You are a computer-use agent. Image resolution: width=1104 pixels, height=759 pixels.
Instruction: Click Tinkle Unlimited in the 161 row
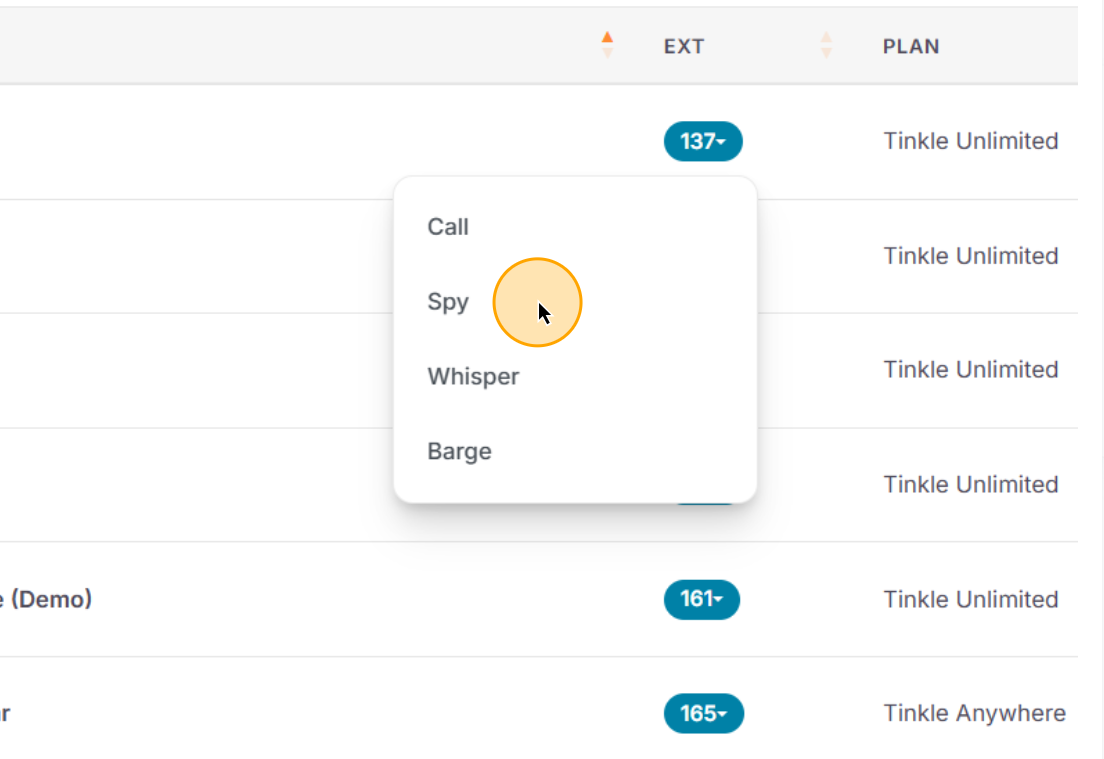click(971, 599)
